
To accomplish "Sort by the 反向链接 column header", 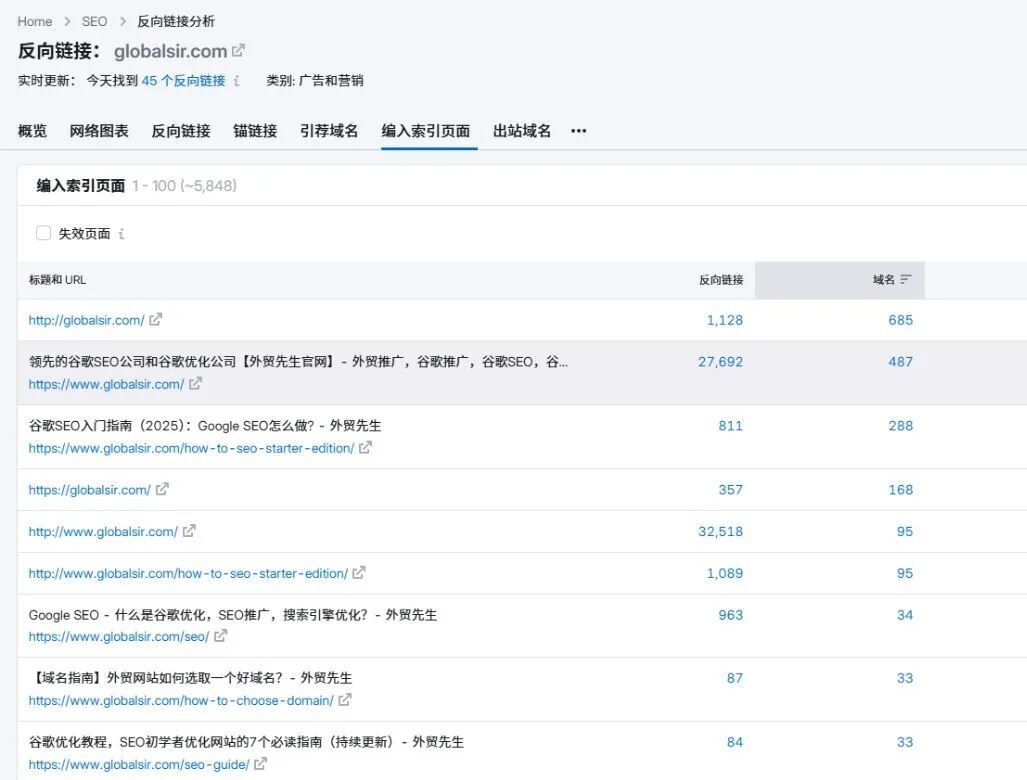I will (721, 280).
